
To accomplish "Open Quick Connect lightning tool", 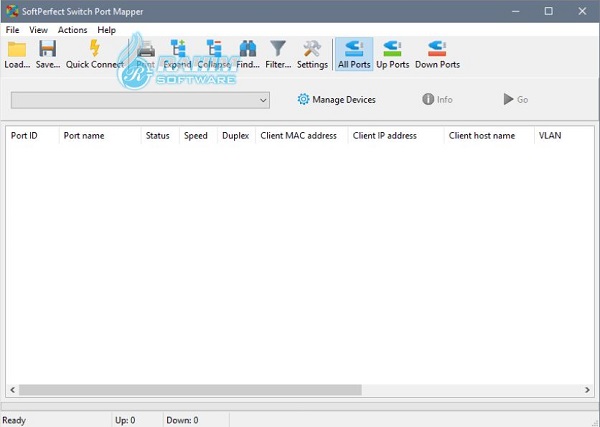I will click(95, 48).
